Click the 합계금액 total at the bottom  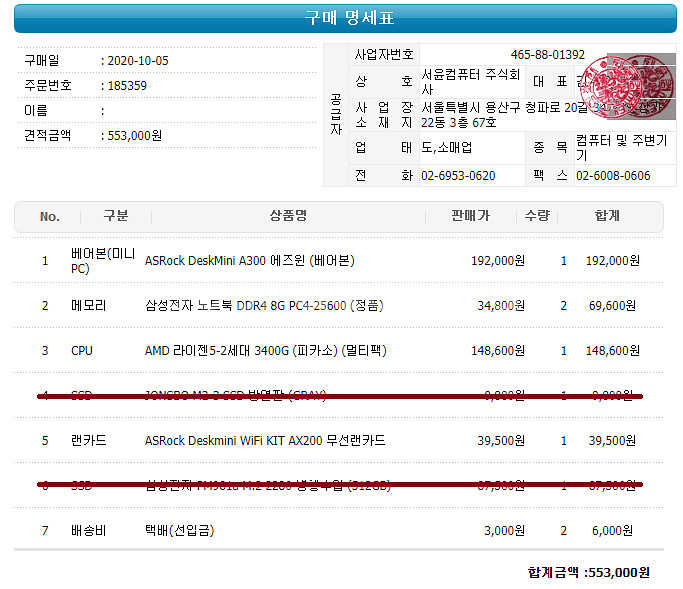588,573
